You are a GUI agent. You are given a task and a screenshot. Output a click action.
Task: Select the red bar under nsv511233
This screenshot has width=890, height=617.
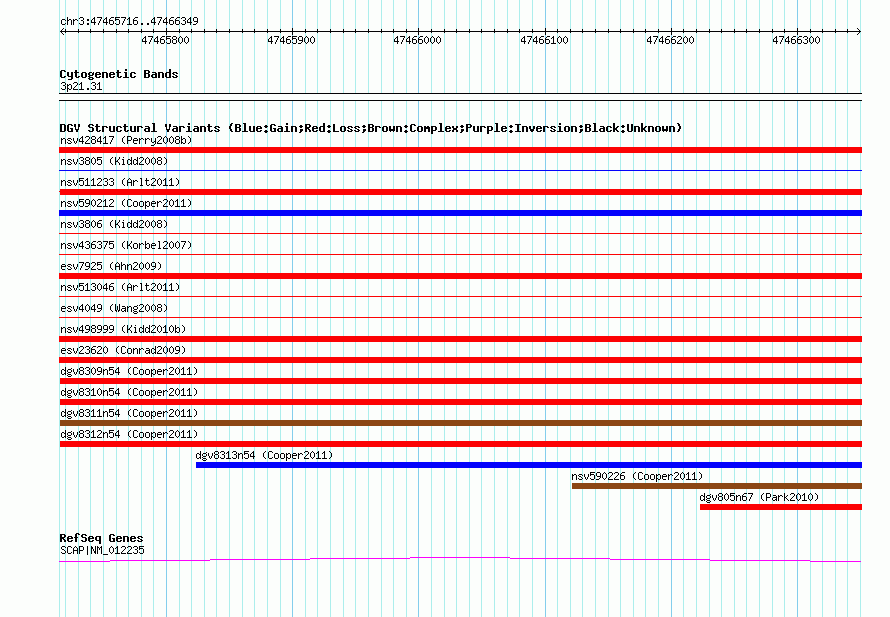460,192
